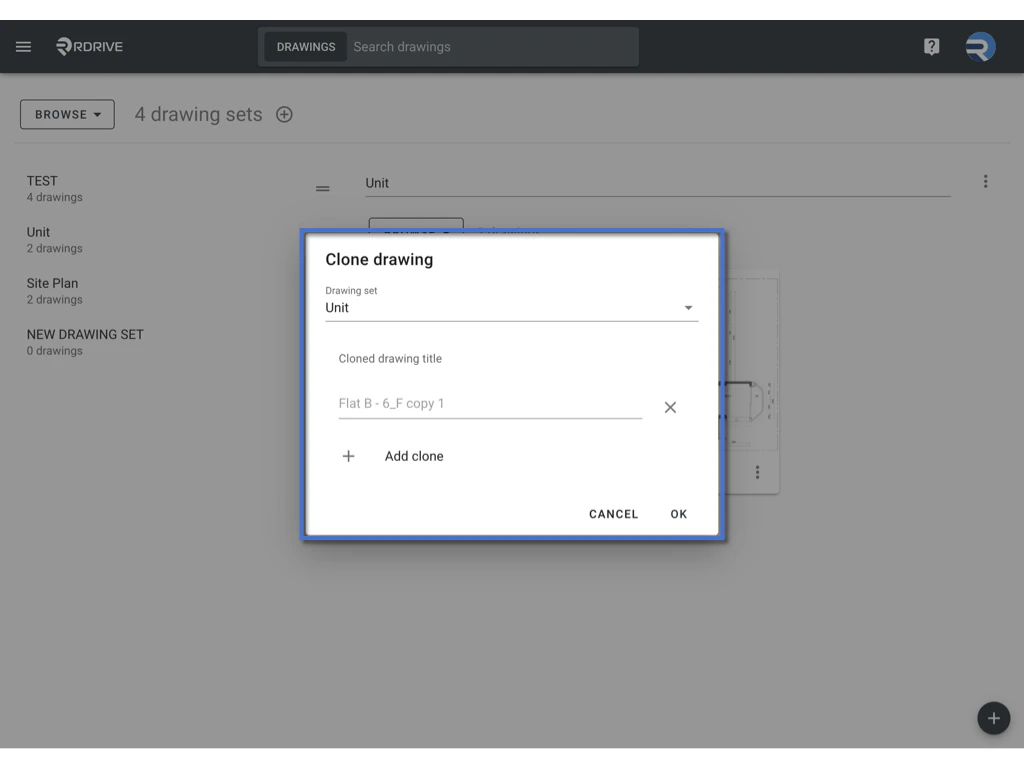
Task: Open drawing thumbnail three-dot menu
Action: pos(758,472)
